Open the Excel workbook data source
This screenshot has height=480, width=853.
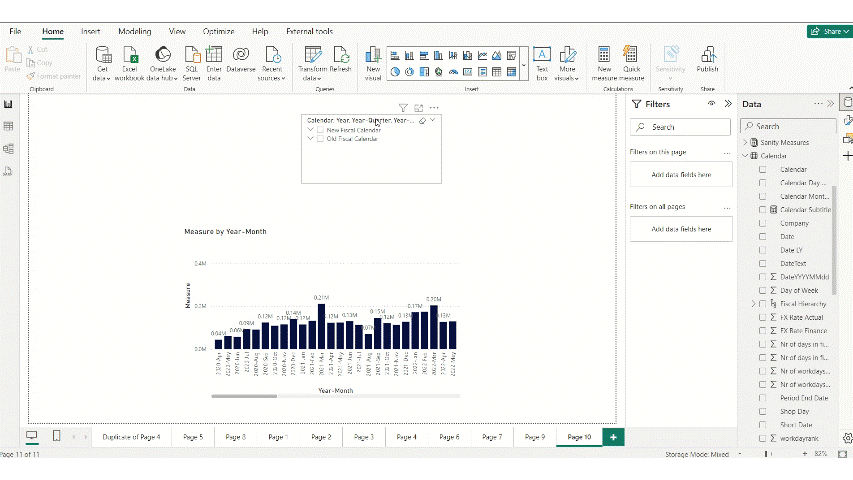pyautogui.click(x=130, y=56)
